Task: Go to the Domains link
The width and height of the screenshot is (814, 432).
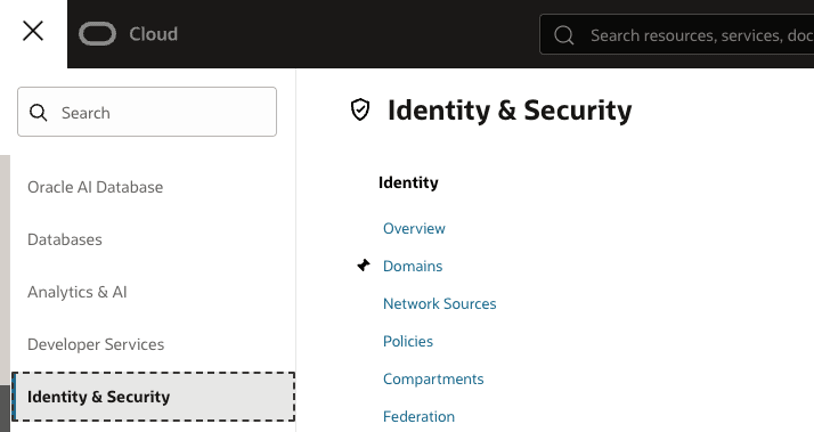Action: [x=413, y=266]
